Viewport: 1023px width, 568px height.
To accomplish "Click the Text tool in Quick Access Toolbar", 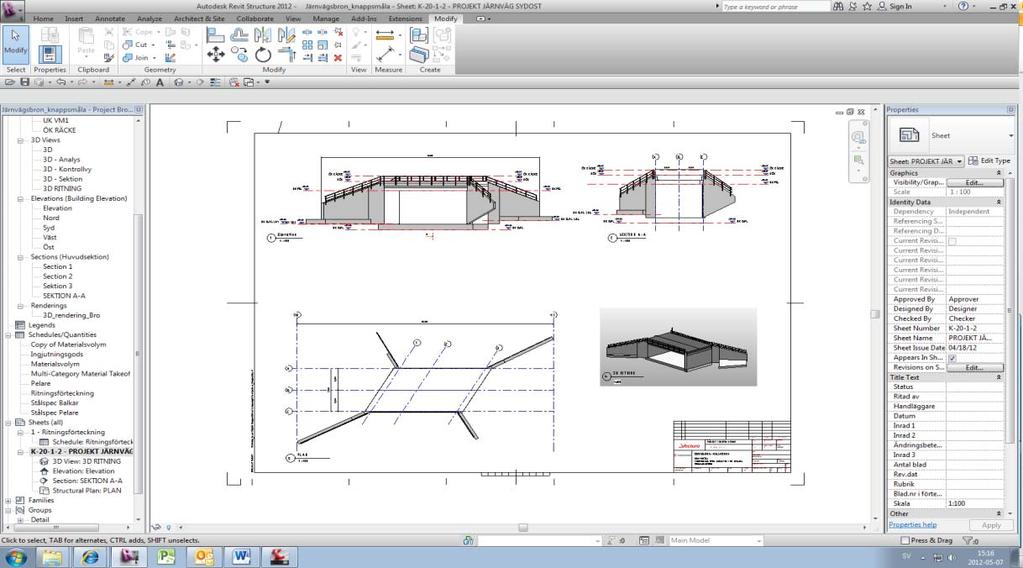I will click(x=160, y=82).
